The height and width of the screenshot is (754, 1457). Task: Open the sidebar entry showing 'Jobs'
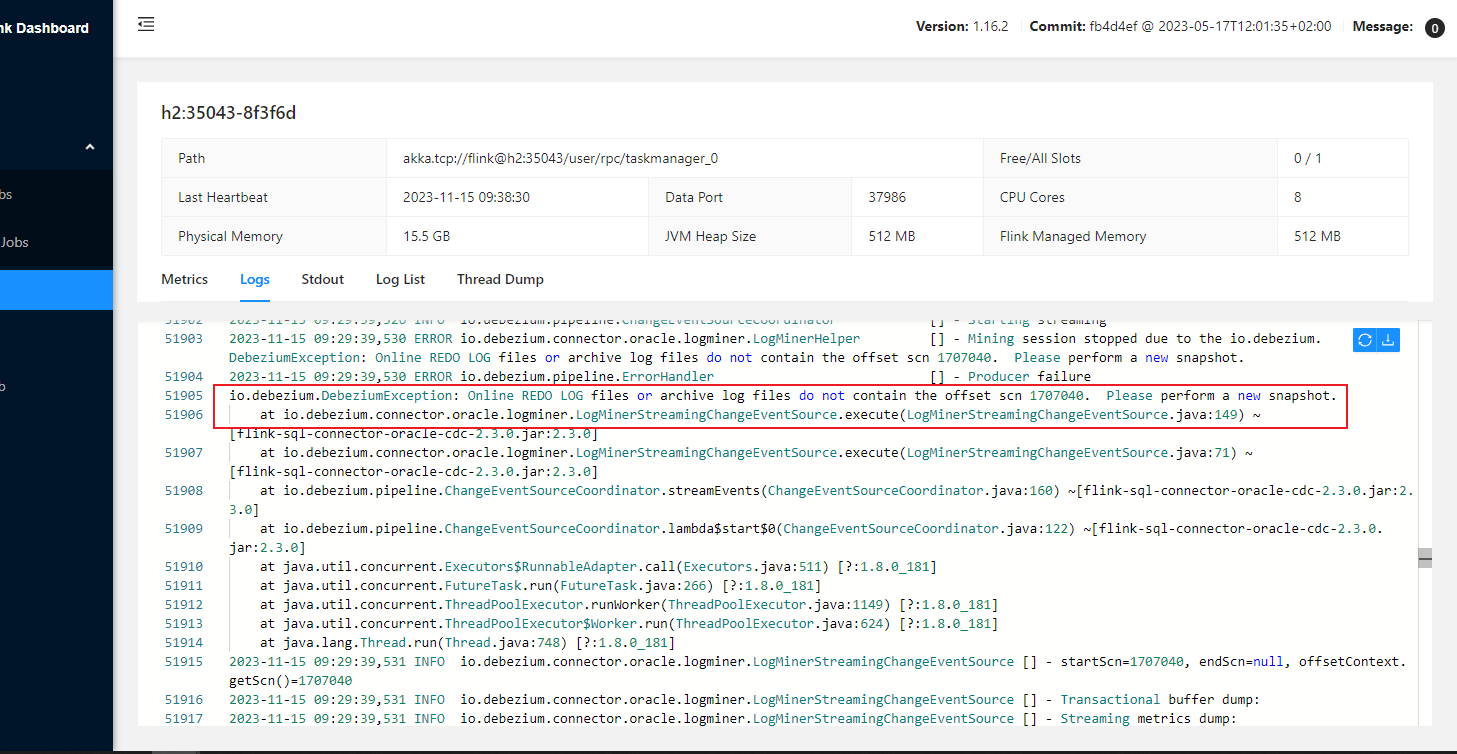pyautogui.click(x=15, y=242)
